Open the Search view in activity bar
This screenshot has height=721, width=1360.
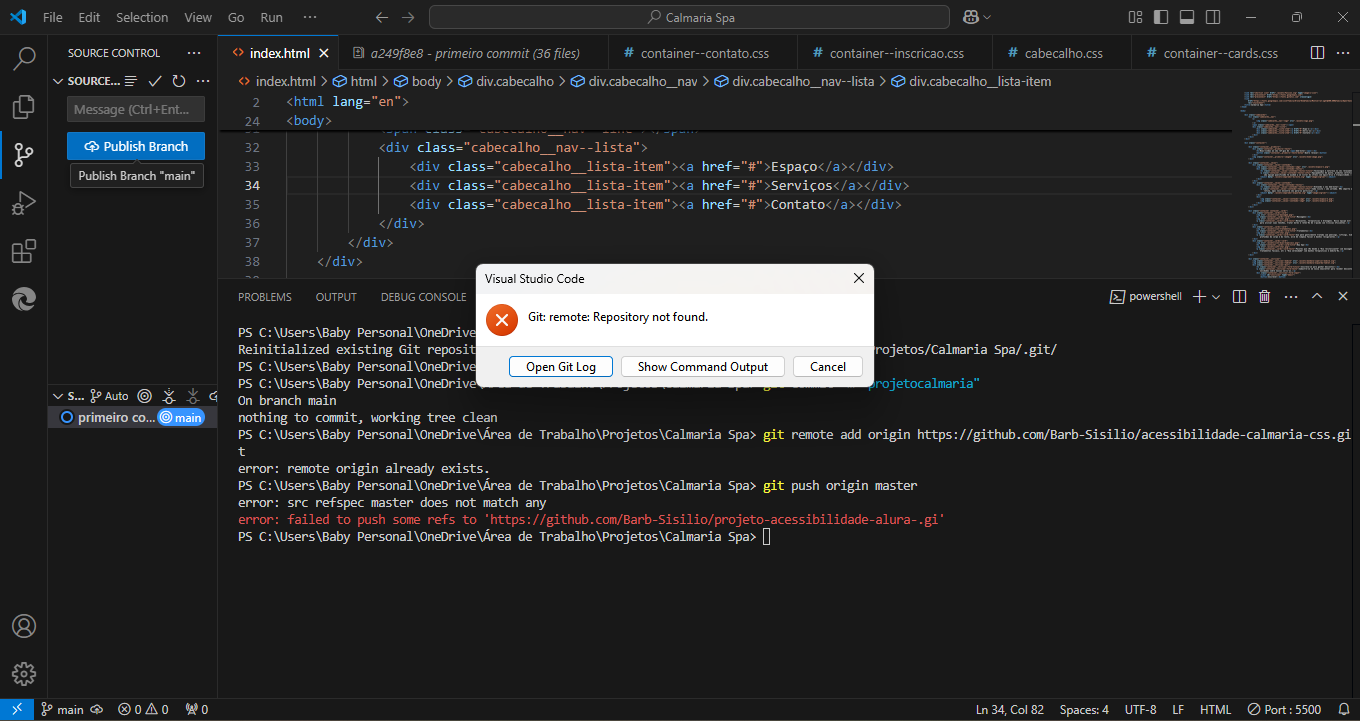(24, 58)
